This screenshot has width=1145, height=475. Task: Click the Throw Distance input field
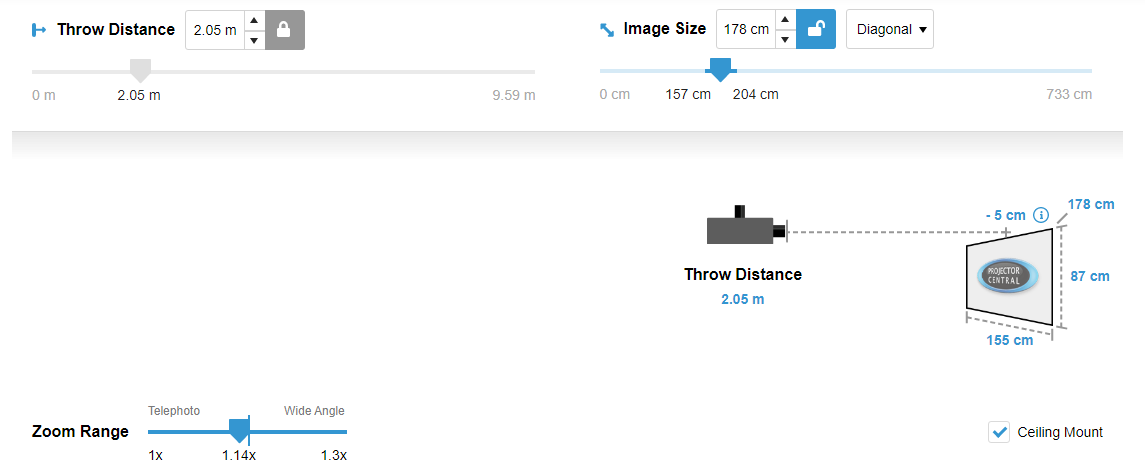click(215, 30)
